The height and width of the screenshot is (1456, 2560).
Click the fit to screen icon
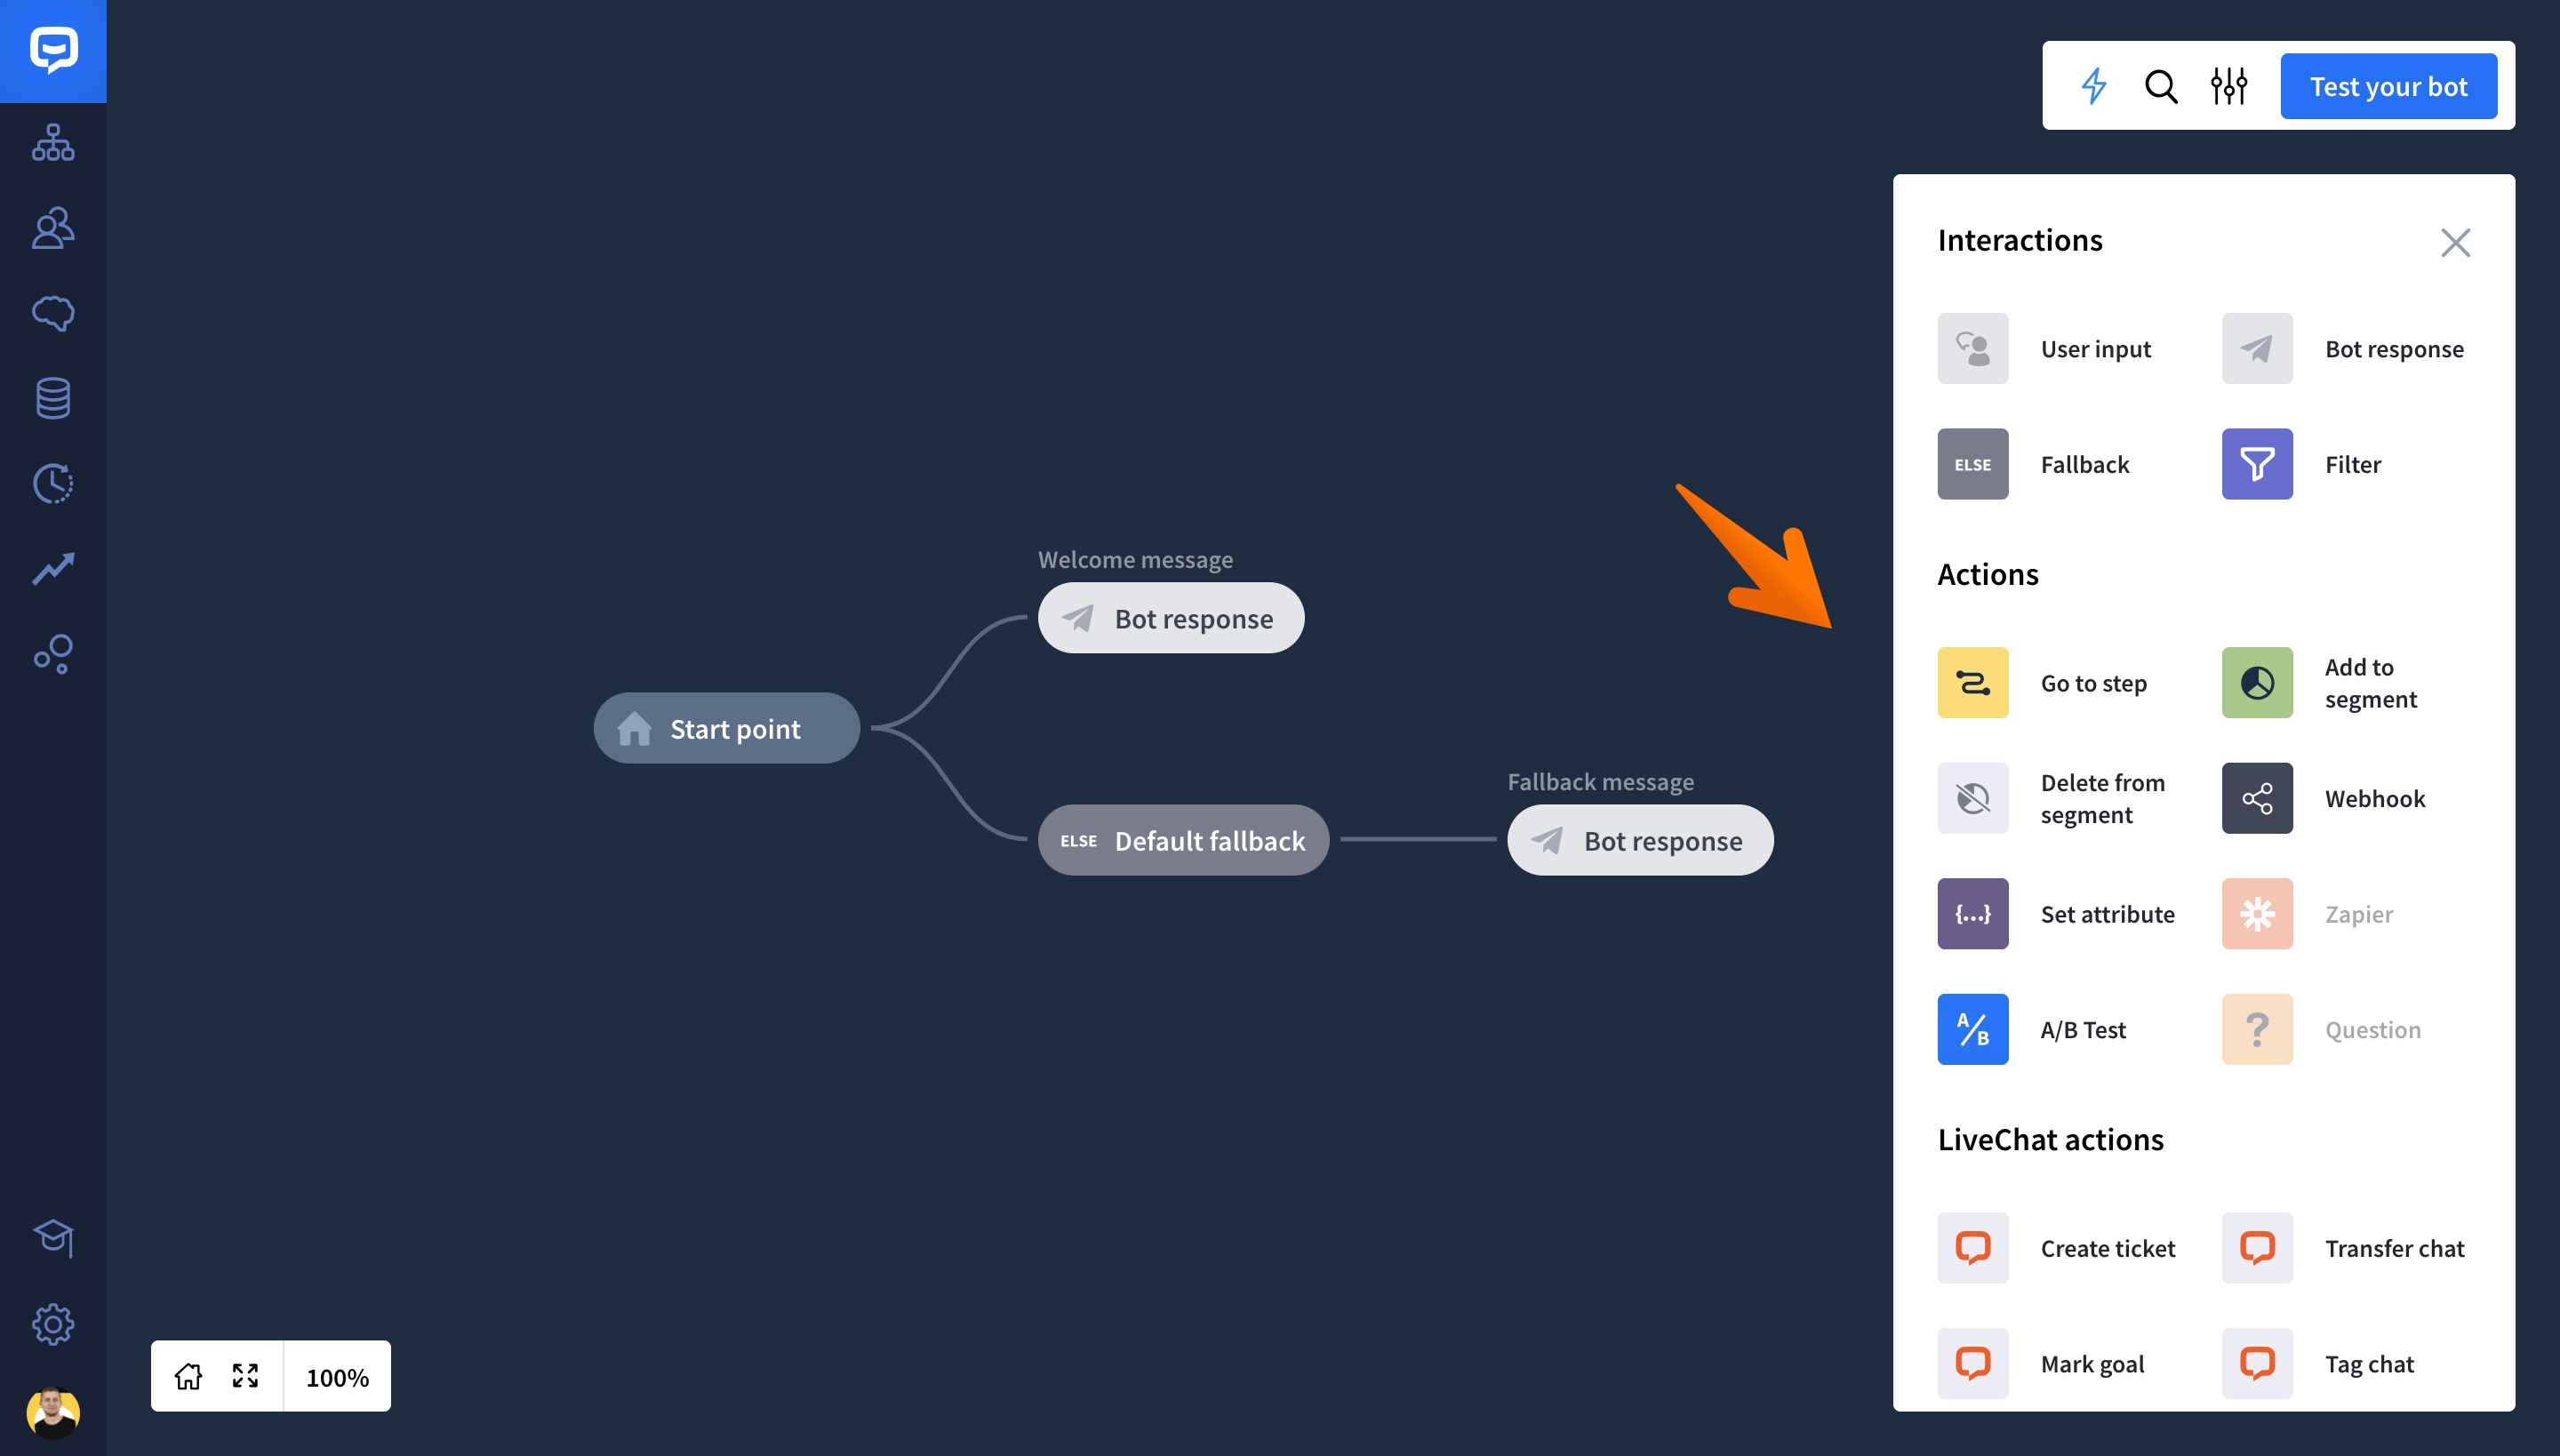click(x=245, y=1376)
